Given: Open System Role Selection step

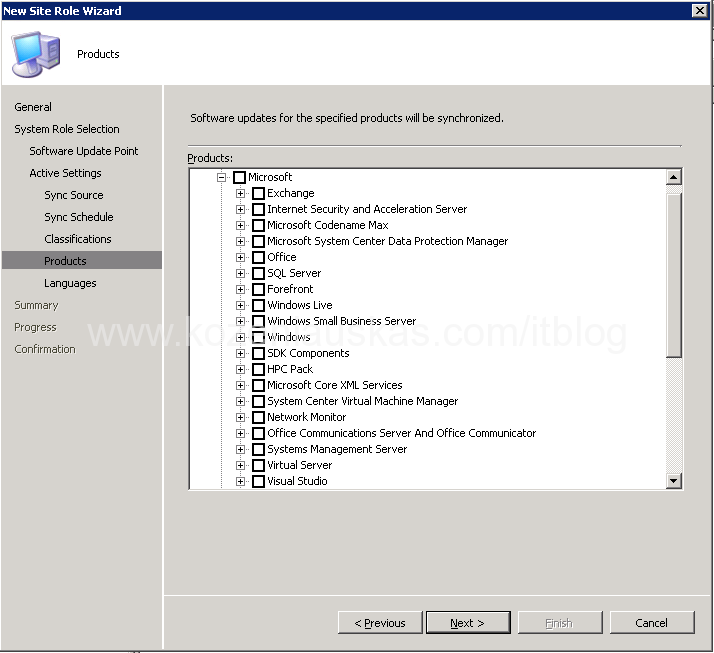Looking at the screenshot, I should pos(67,129).
